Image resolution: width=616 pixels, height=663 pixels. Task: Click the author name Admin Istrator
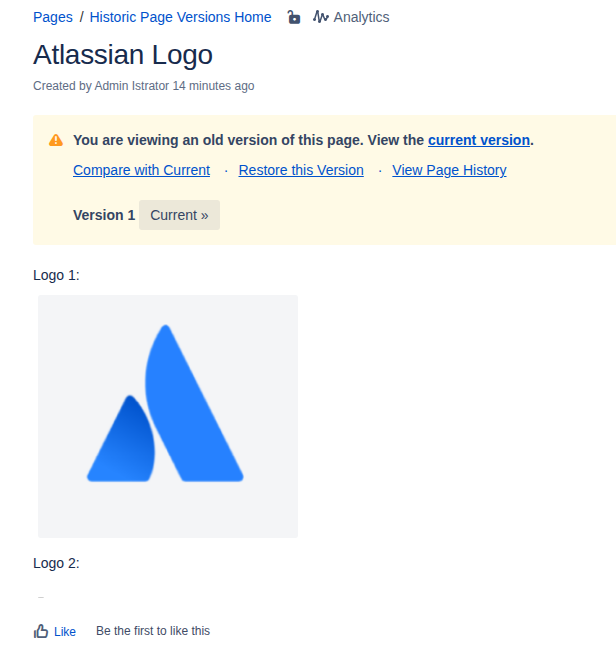tap(131, 86)
